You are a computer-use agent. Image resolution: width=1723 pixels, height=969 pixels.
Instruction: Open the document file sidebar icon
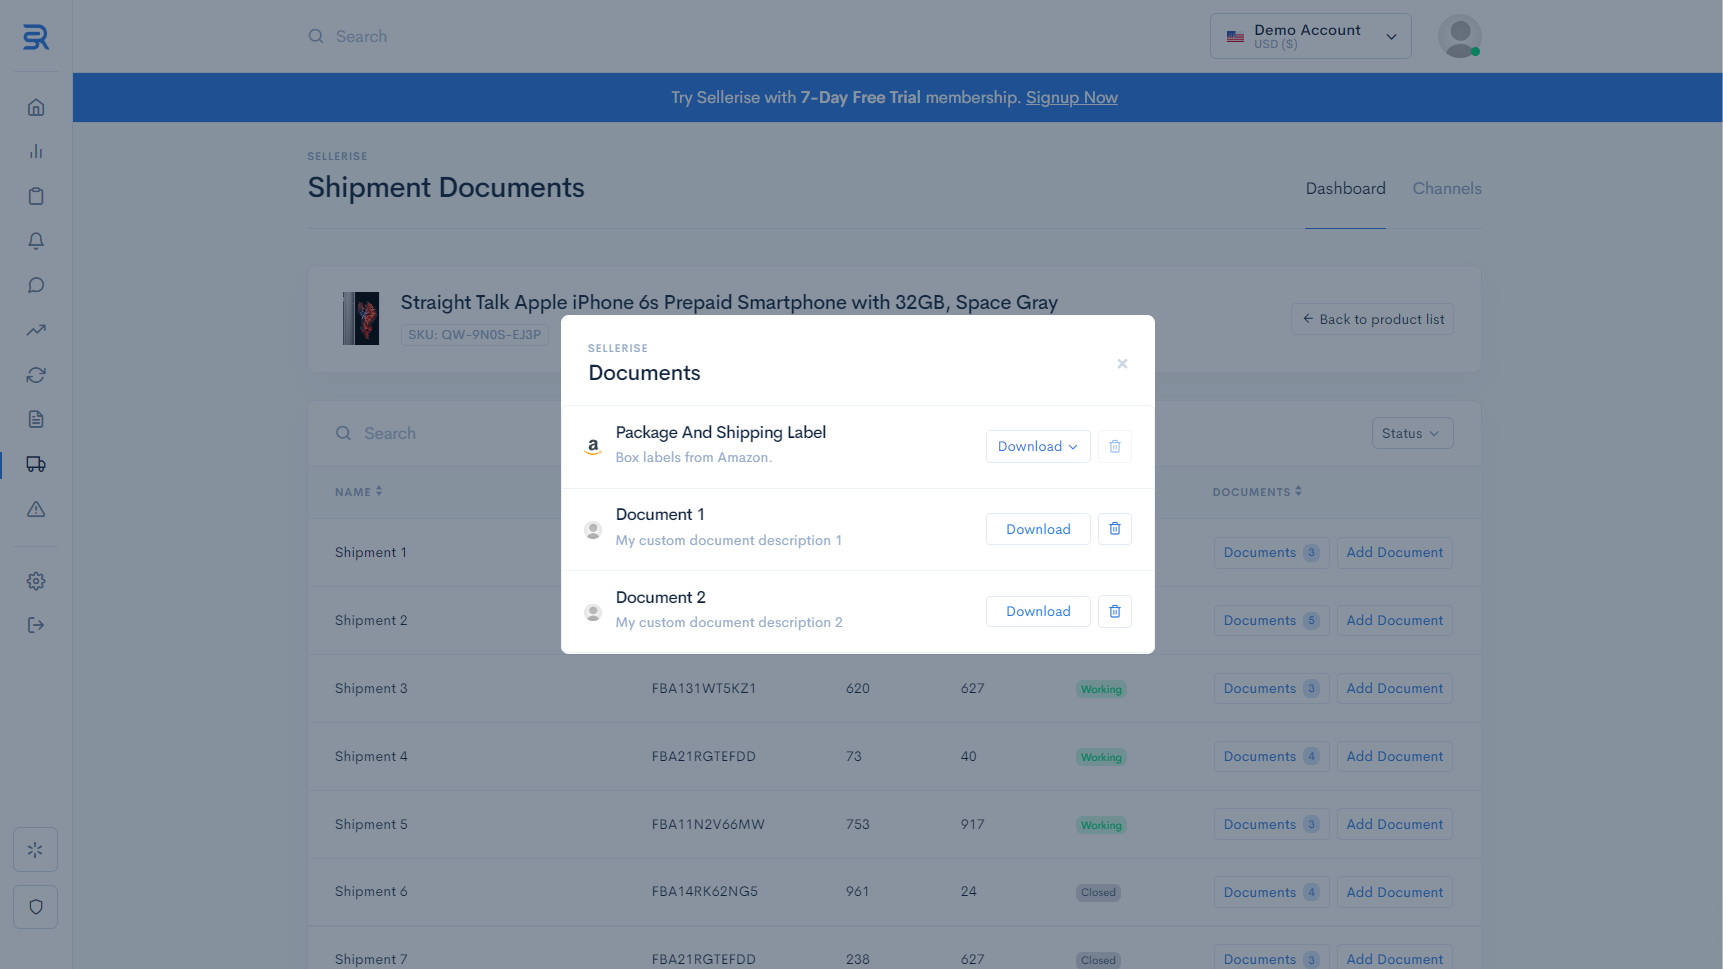point(36,419)
